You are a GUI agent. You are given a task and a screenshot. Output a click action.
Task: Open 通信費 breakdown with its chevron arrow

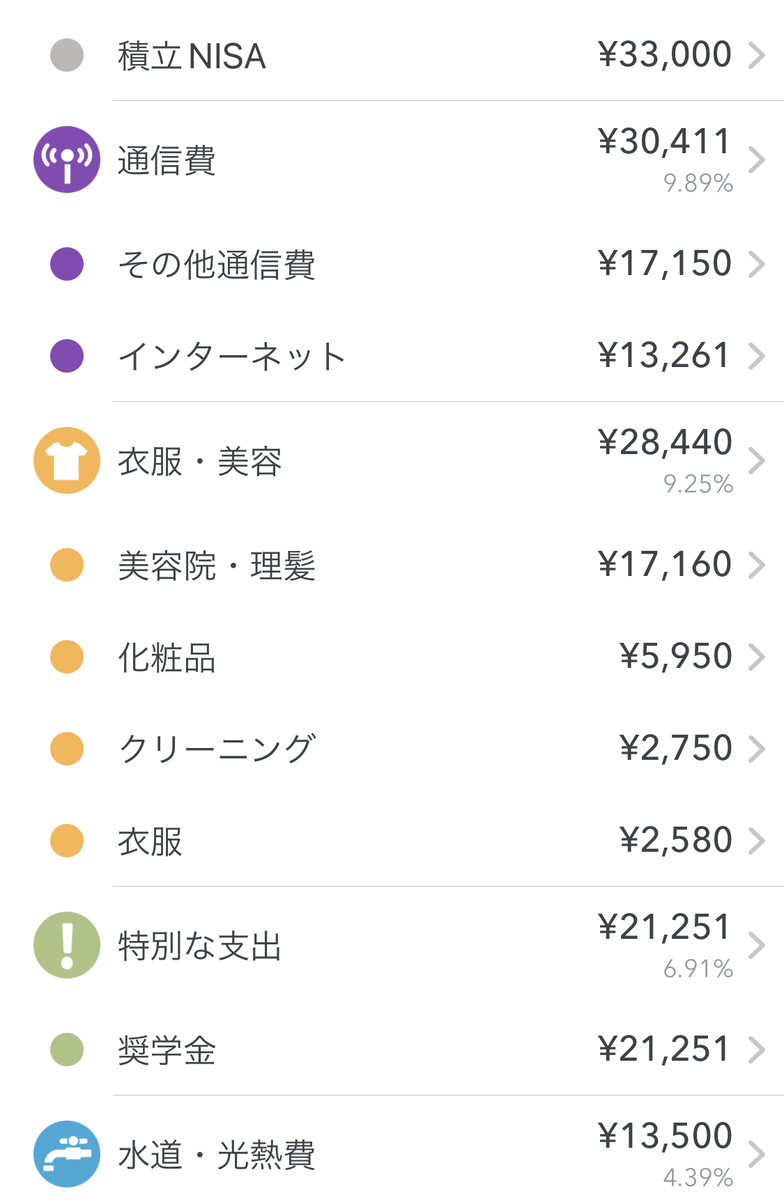point(757,159)
